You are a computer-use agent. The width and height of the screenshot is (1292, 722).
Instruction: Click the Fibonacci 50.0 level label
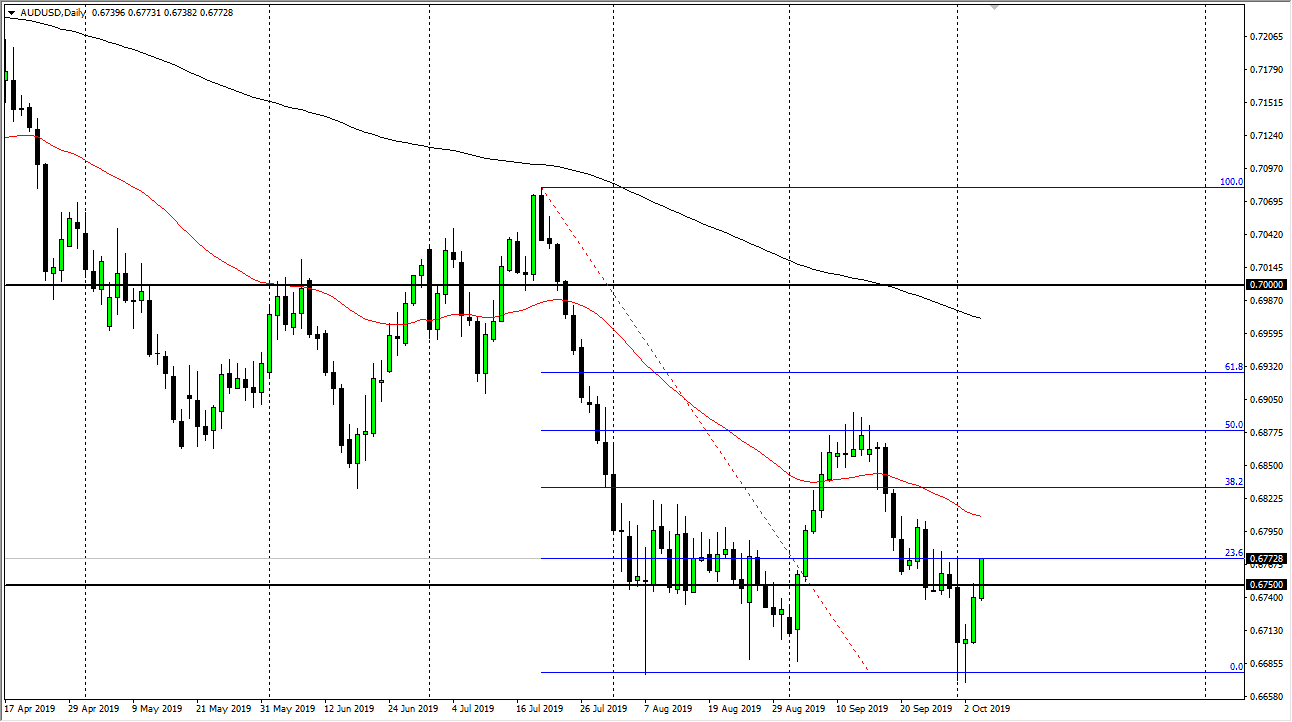tap(1234, 425)
